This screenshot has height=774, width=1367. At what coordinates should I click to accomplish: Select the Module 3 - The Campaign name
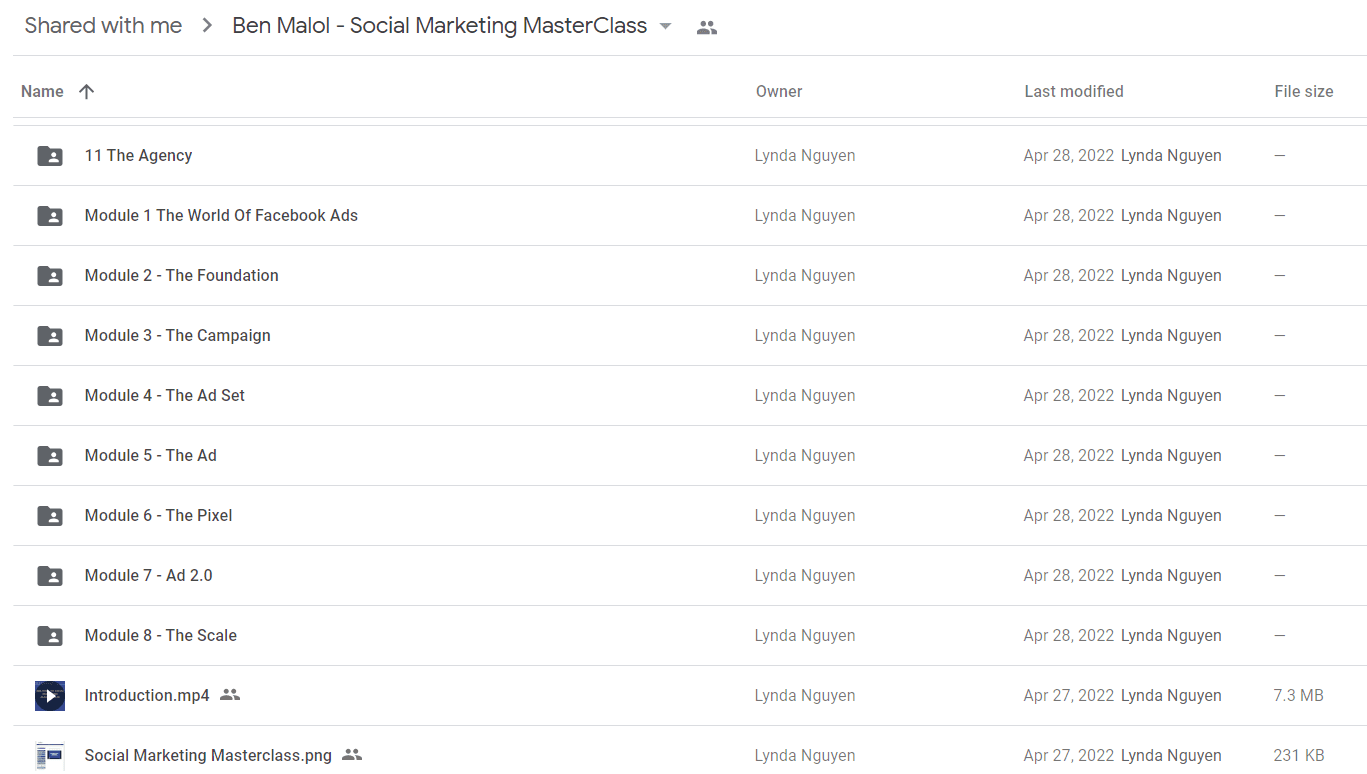pos(178,335)
